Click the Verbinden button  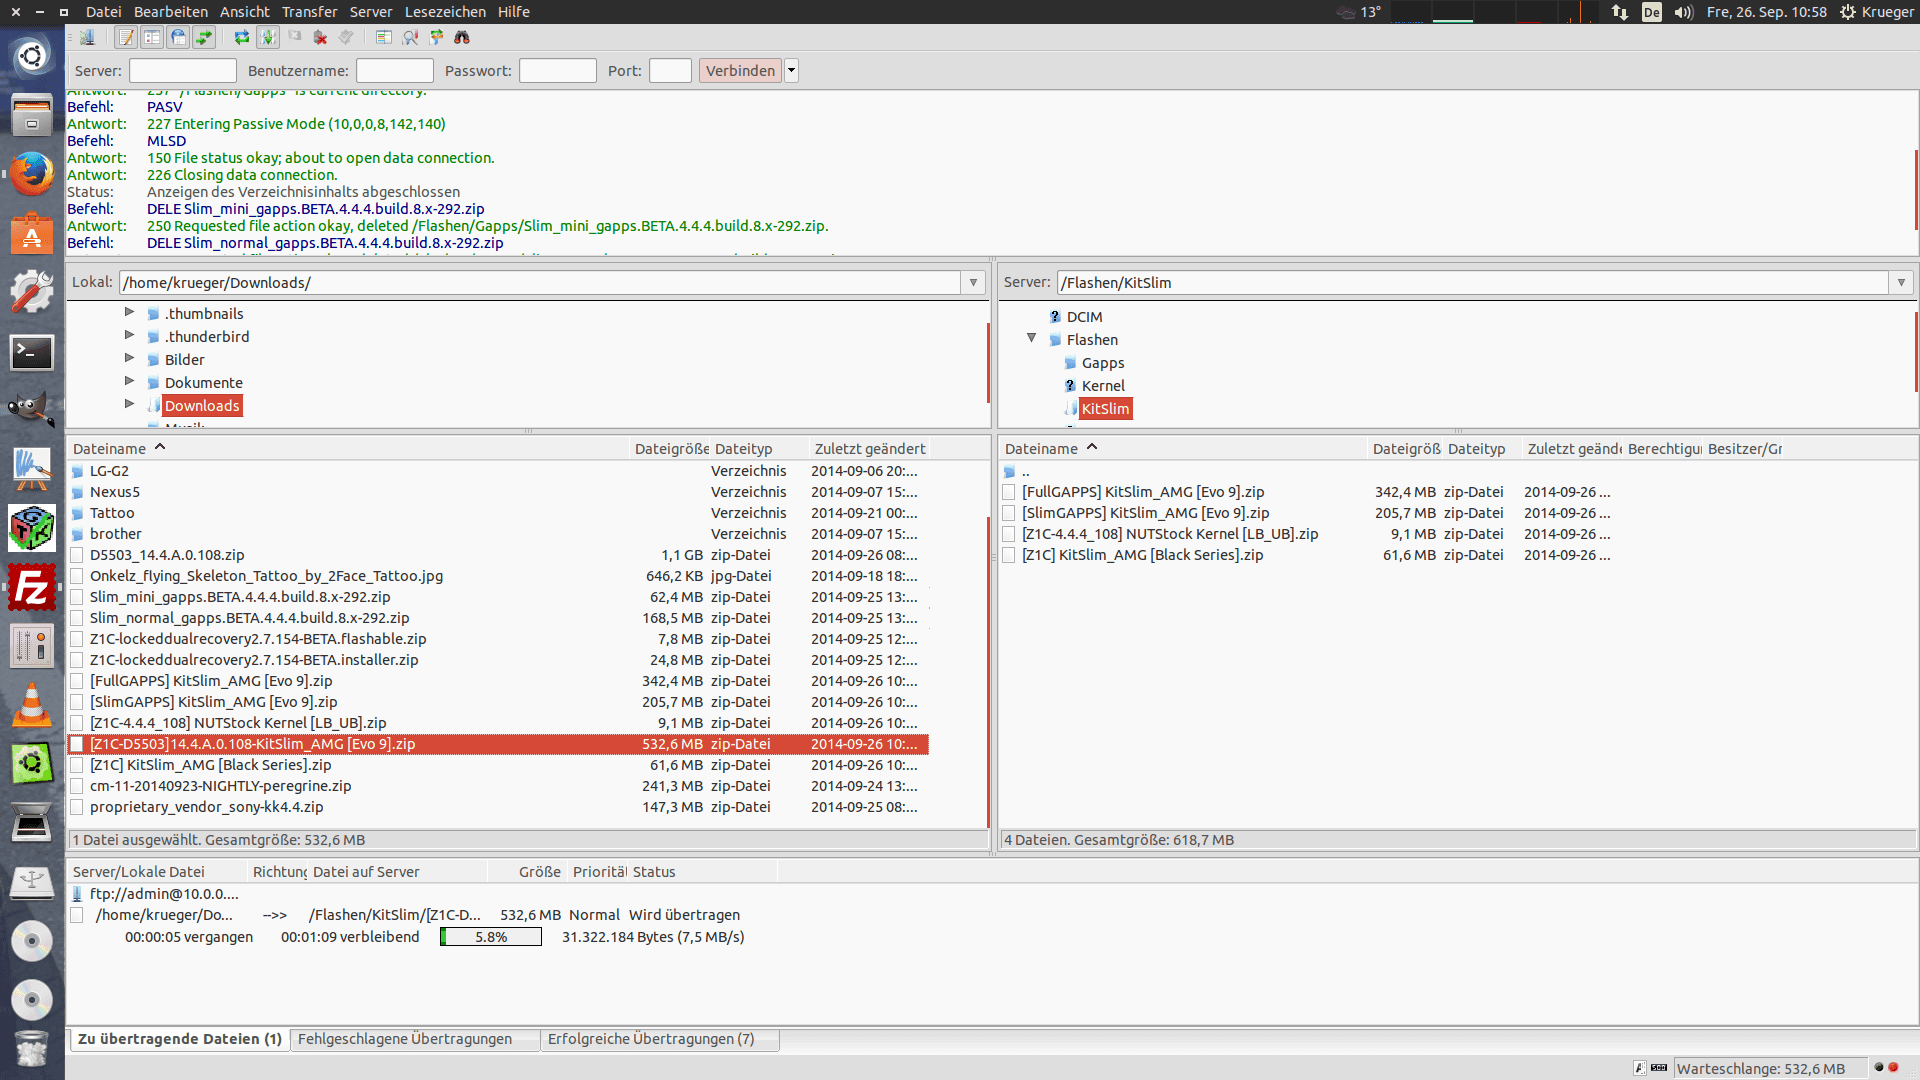coord(740,71)
